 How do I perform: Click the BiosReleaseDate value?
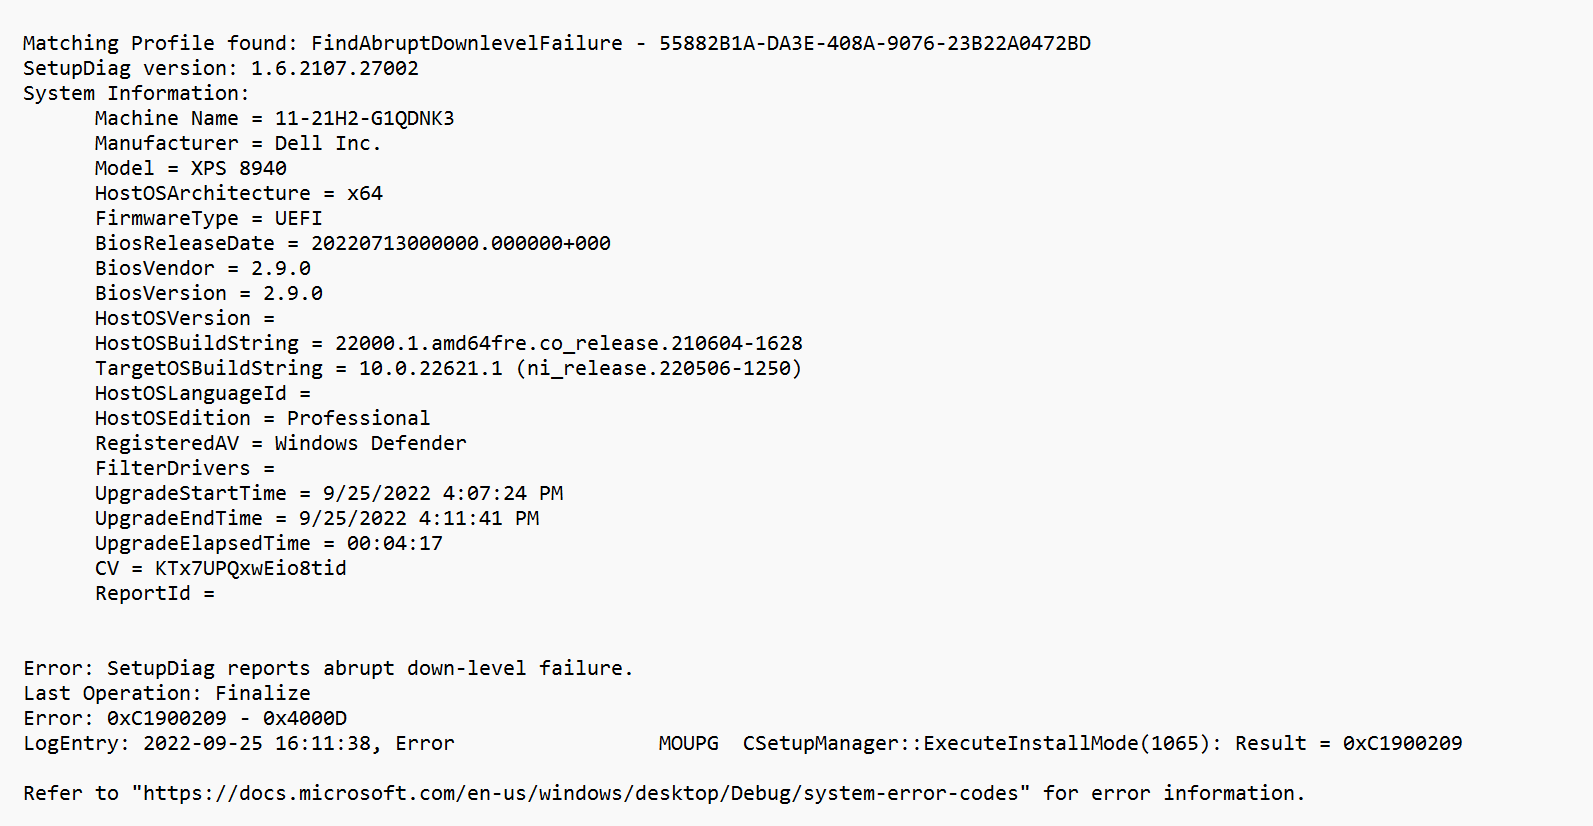pyautogui.click(x=461, y=243)
